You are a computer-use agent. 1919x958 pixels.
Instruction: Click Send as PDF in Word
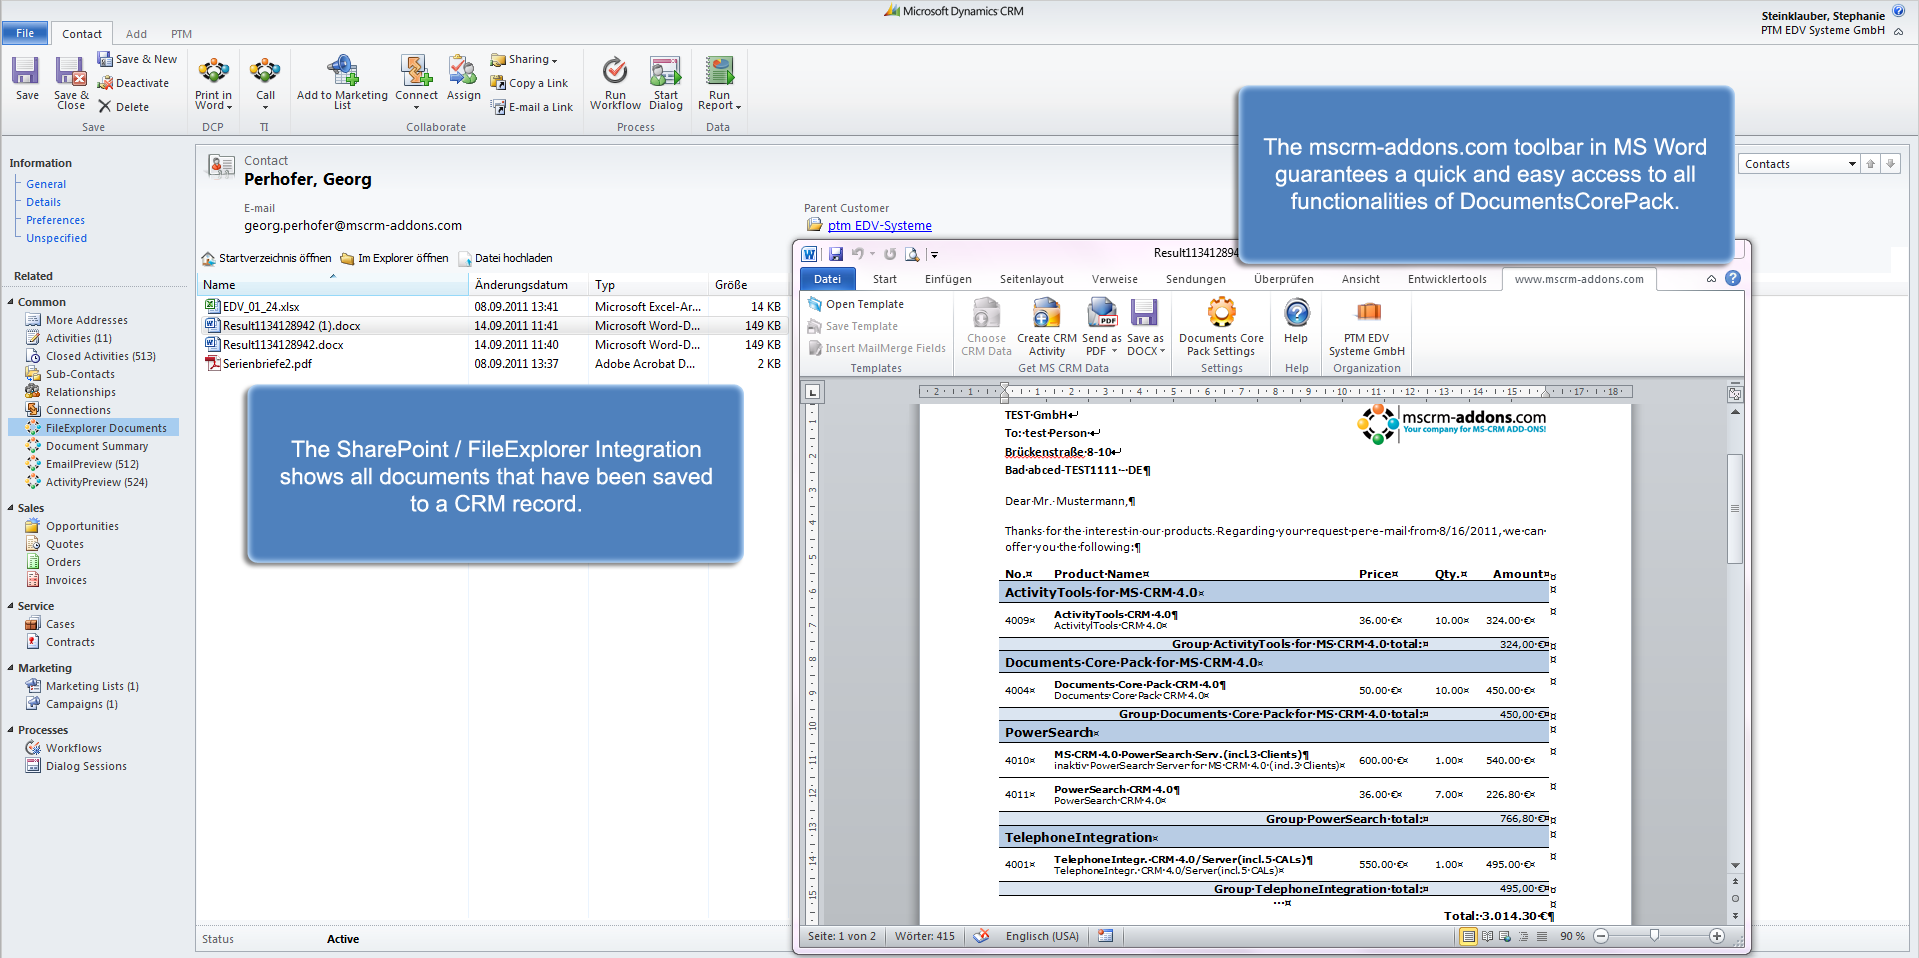[x=1102, y=327]
